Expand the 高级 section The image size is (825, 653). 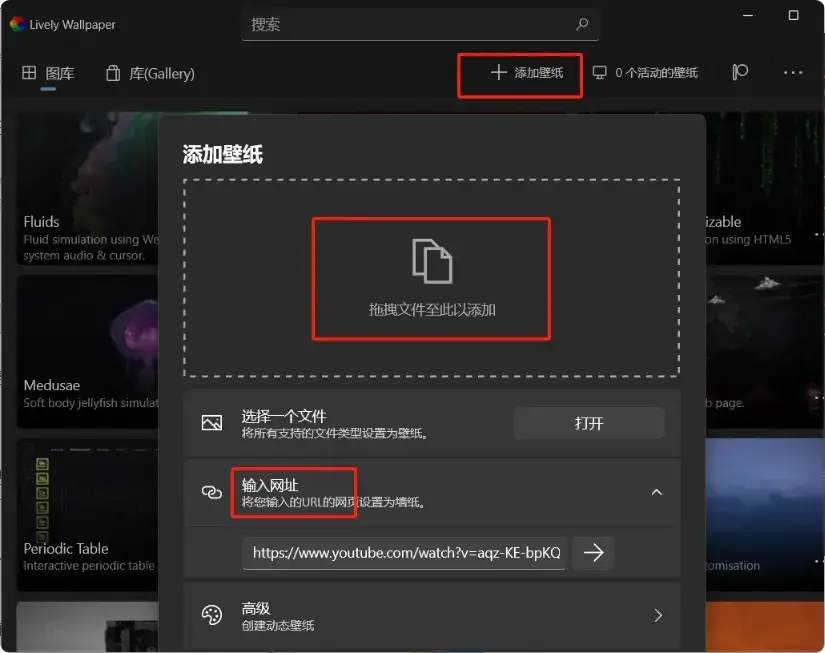point(657,615)
